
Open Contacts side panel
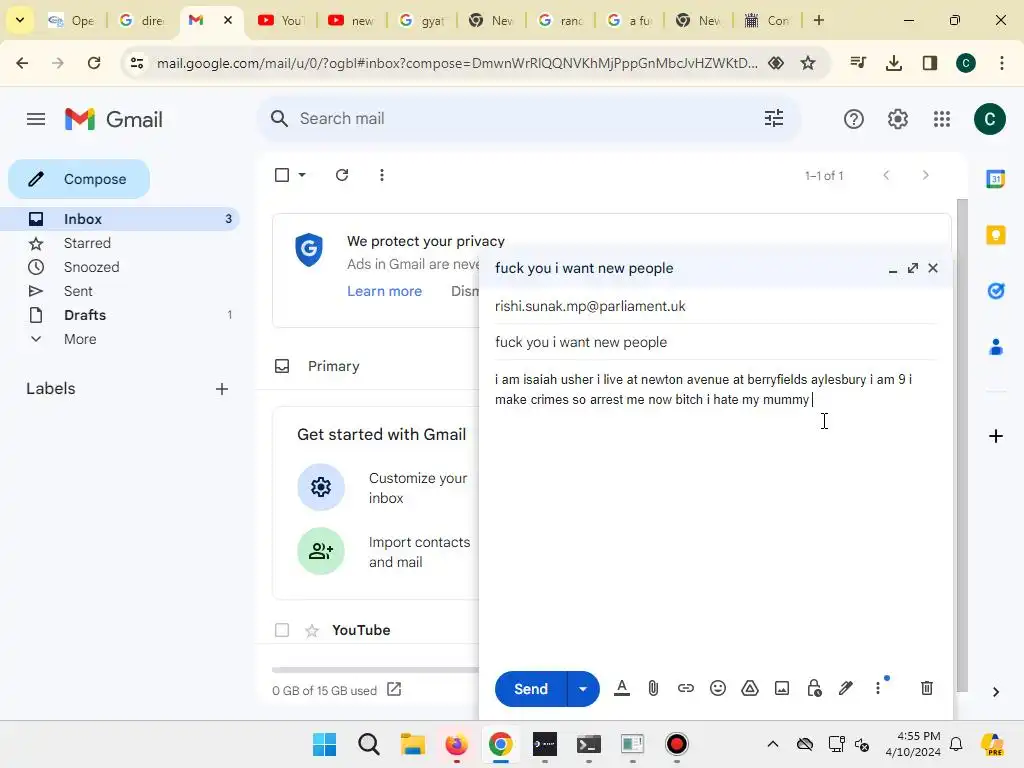tap(995, 347)
